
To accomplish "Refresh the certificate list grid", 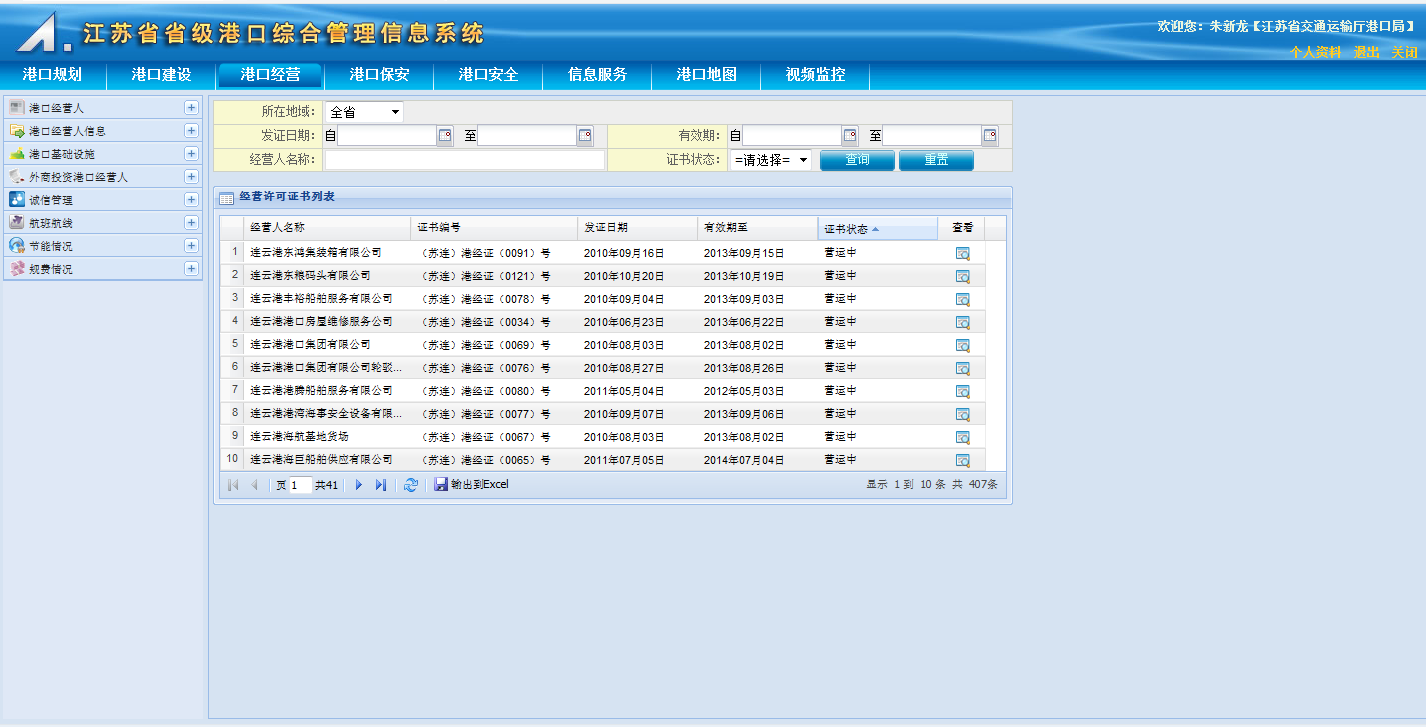I will (x=411, y=485).
